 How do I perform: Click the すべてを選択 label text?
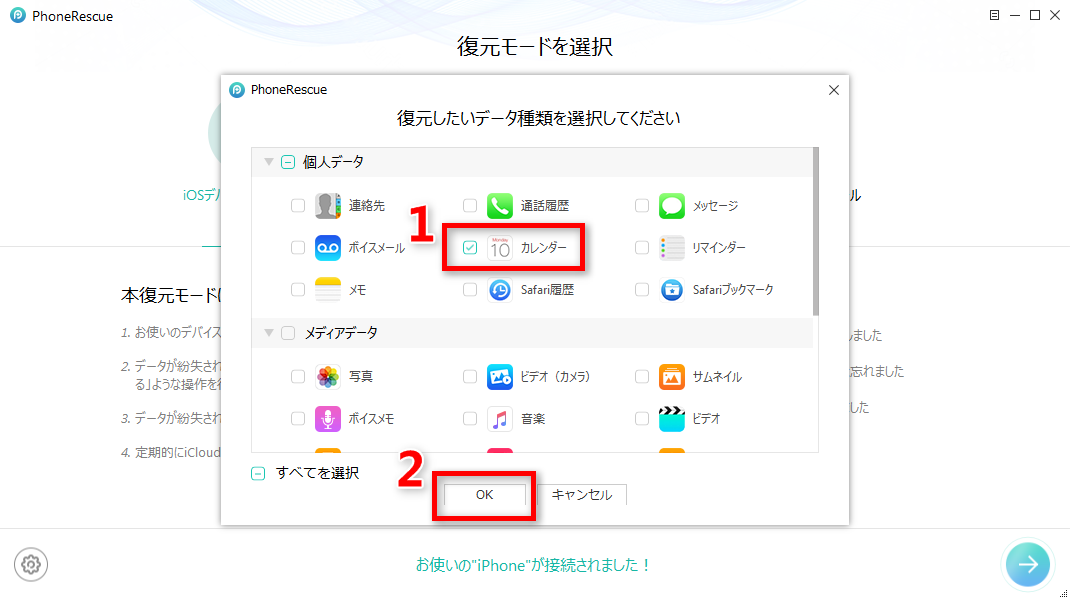point(317,473)
